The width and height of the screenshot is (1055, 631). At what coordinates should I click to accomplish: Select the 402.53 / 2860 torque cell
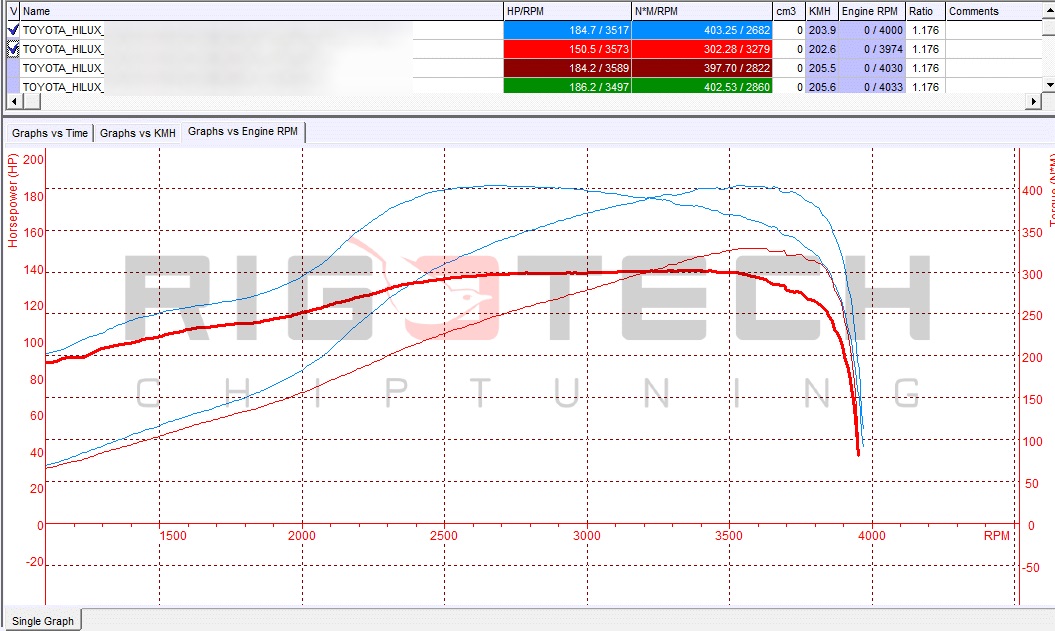click(702, 86)
